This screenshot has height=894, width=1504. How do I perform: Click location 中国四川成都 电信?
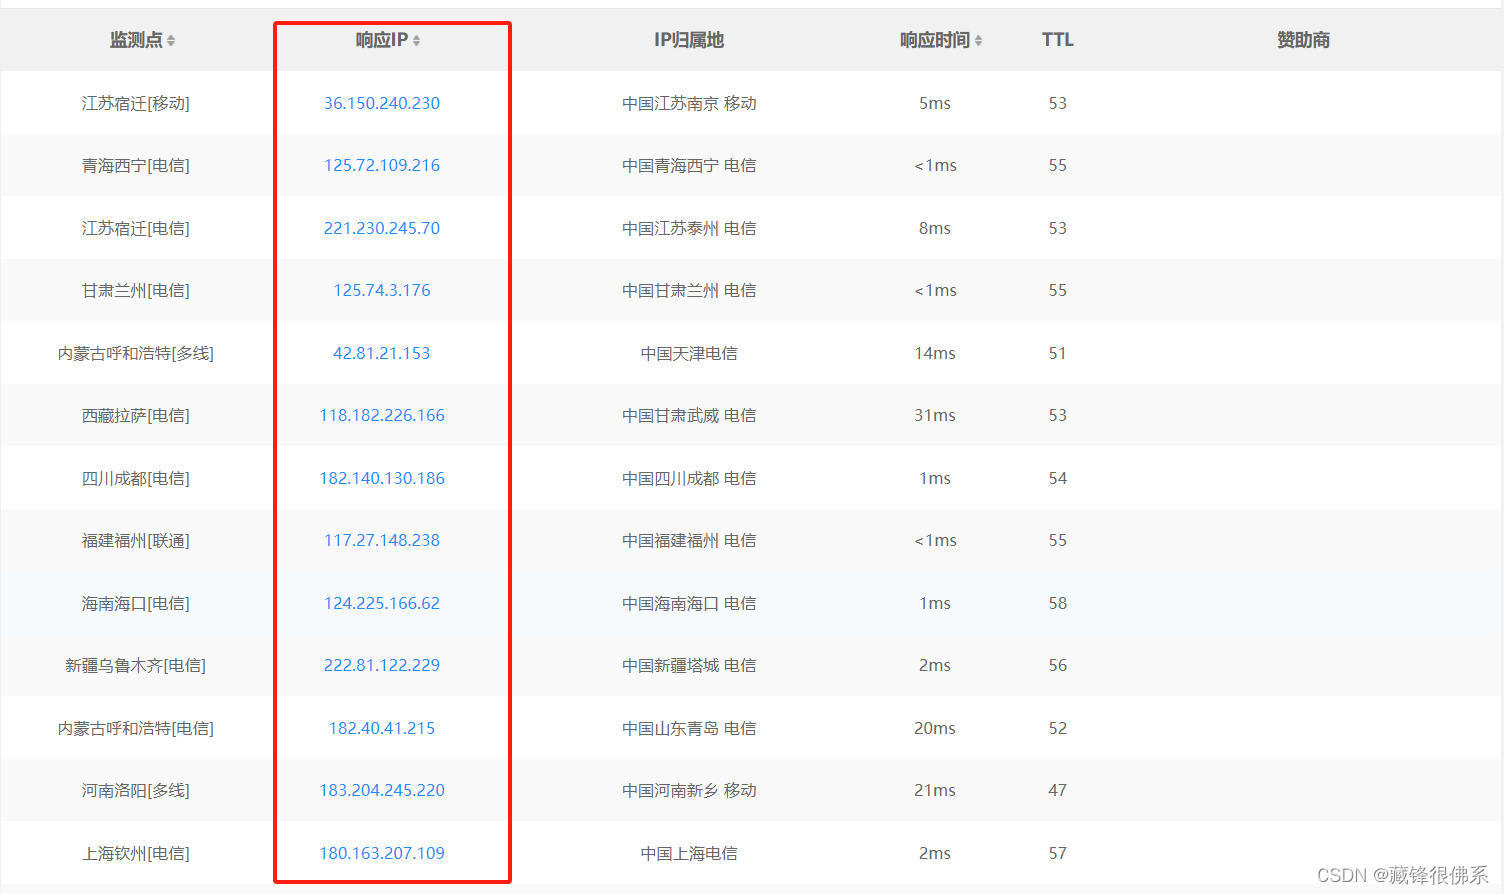point(689,478)
